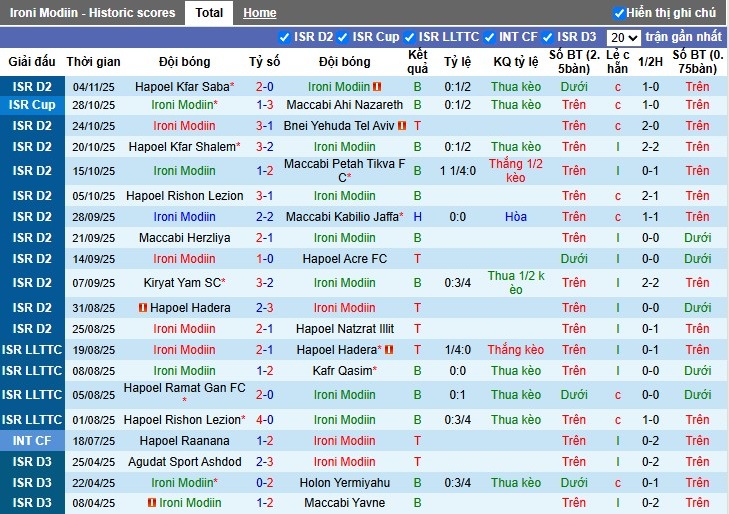Select the Ironi Modiin - Historic scores title
This screenshot has width=729, height=514.
[x=93, y=13]
